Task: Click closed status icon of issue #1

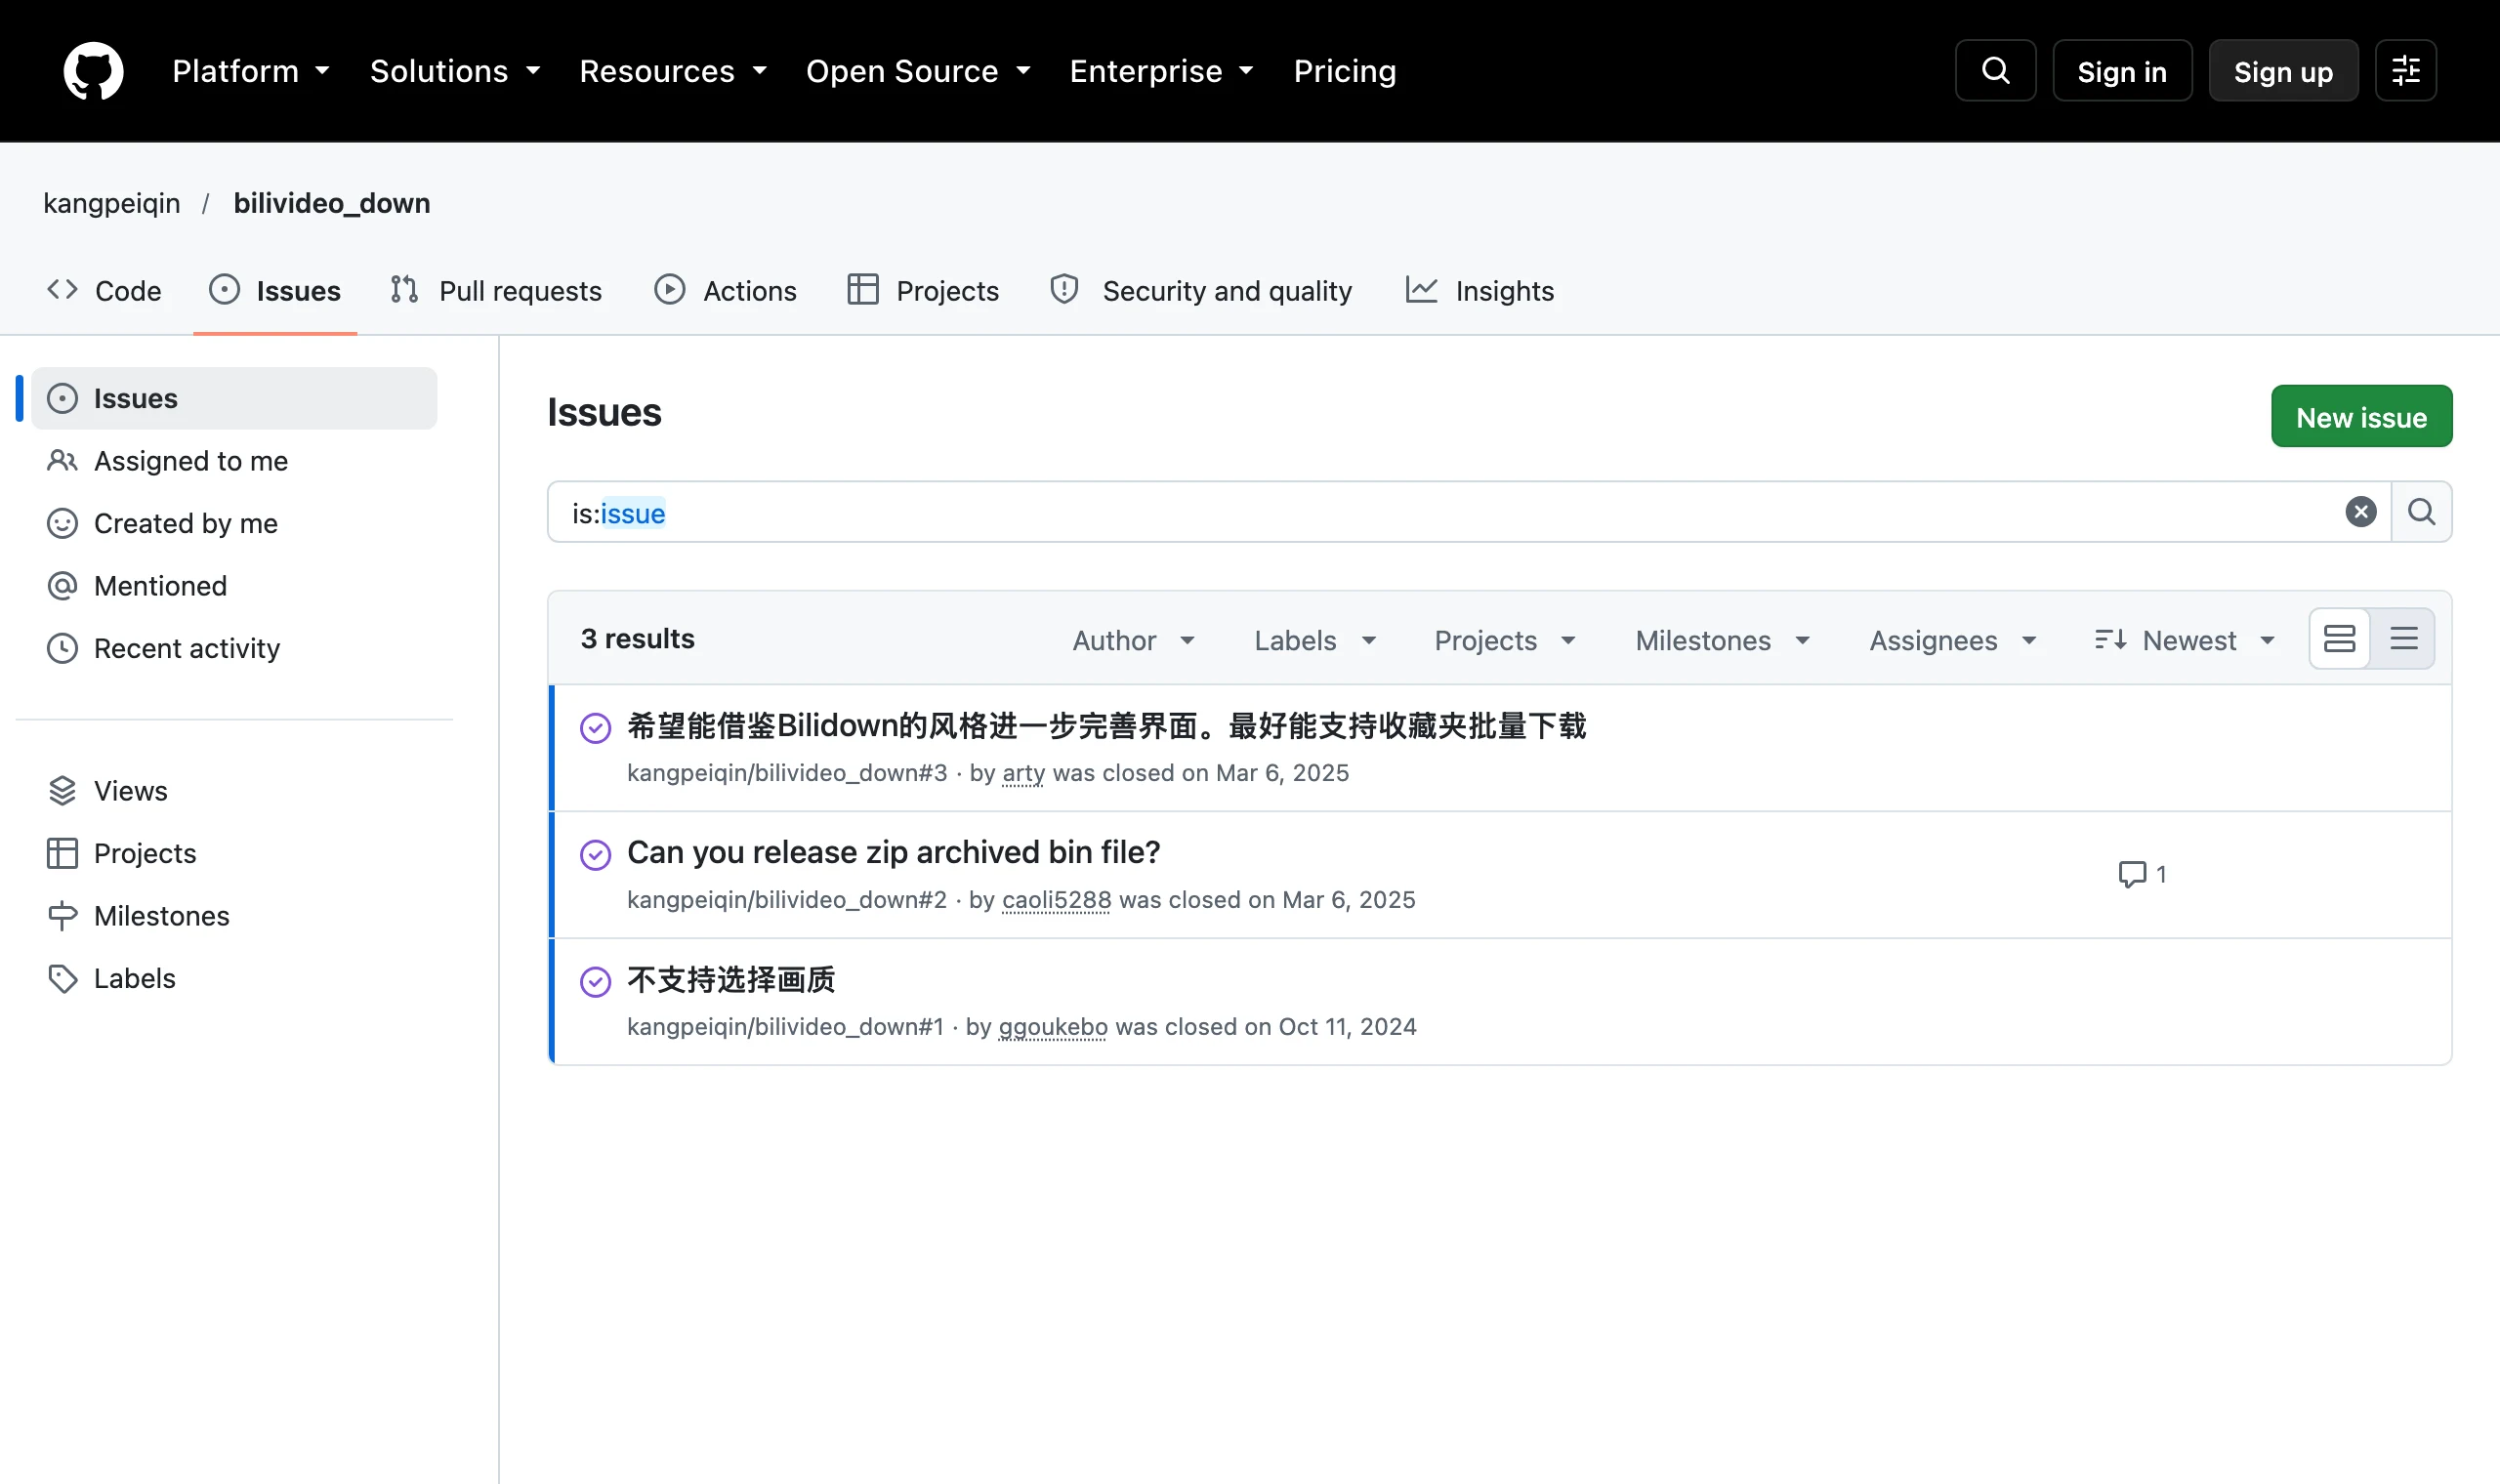Action: point(595,982)
